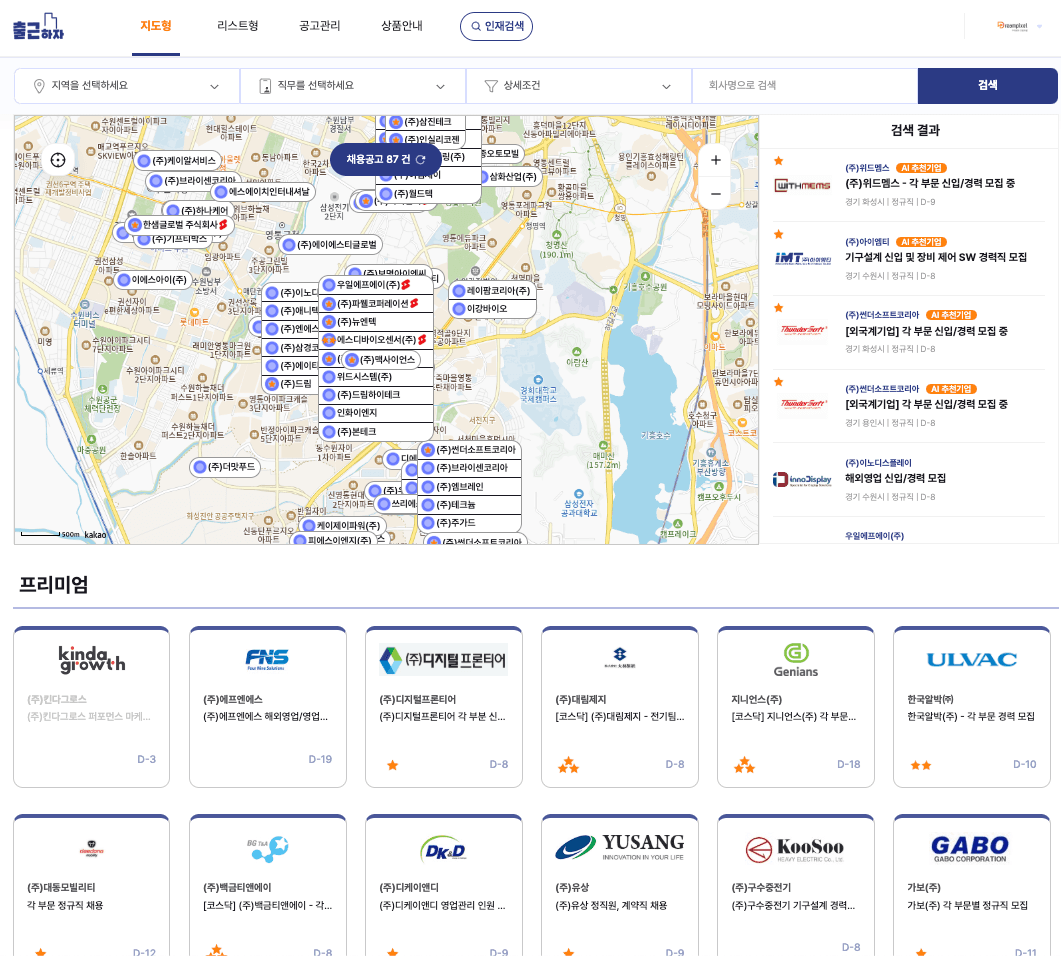1061x956 pixels.
Task: Open 기구설계 신입 및 장비 제어 SW listing
Action: (936, 257)
